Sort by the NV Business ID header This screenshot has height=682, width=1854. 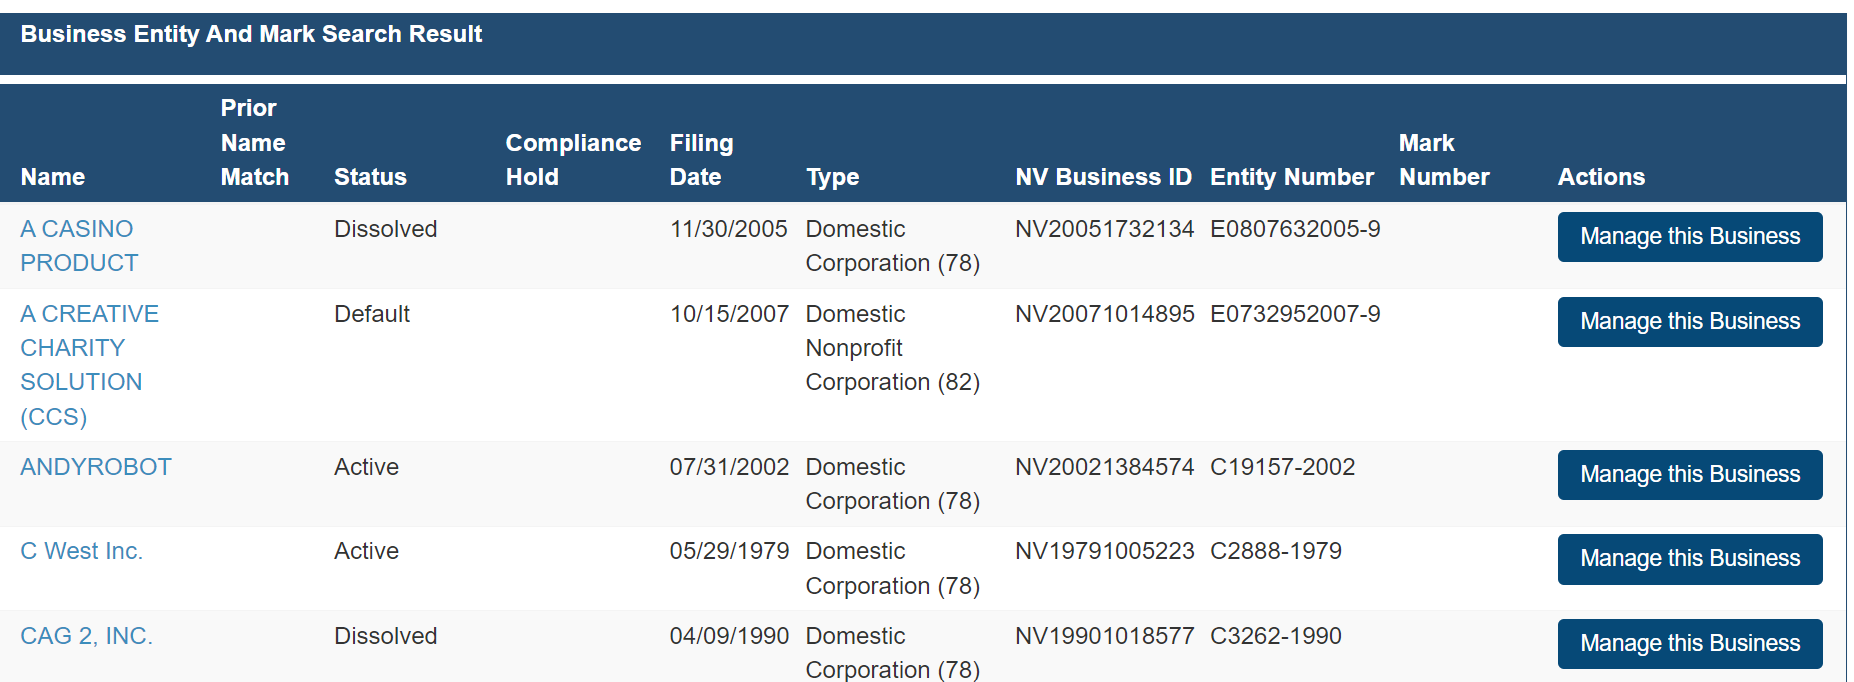coord(1103,177)
